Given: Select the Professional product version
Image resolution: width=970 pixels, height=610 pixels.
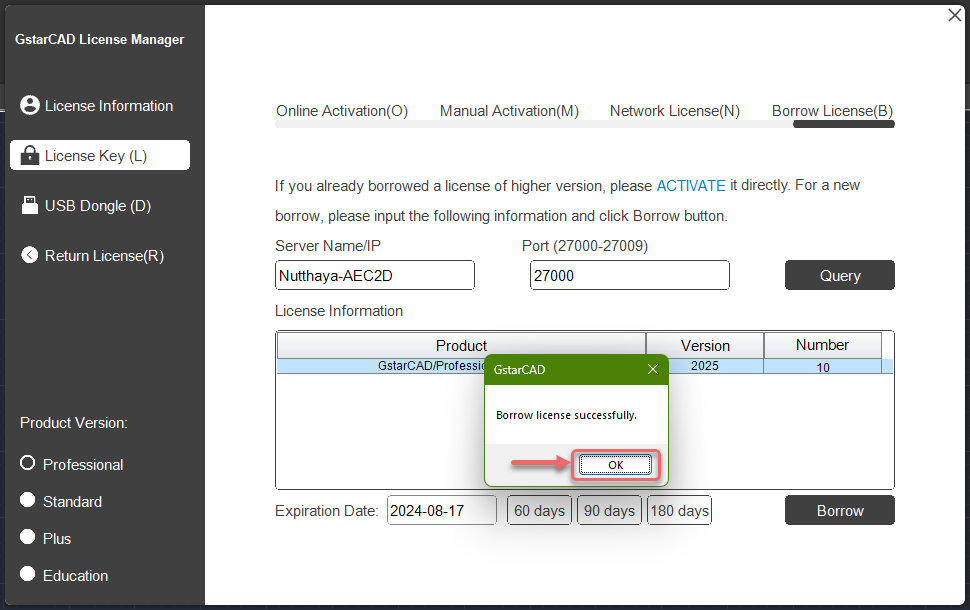Looking at the screenshot, I should tap(29, 464).
